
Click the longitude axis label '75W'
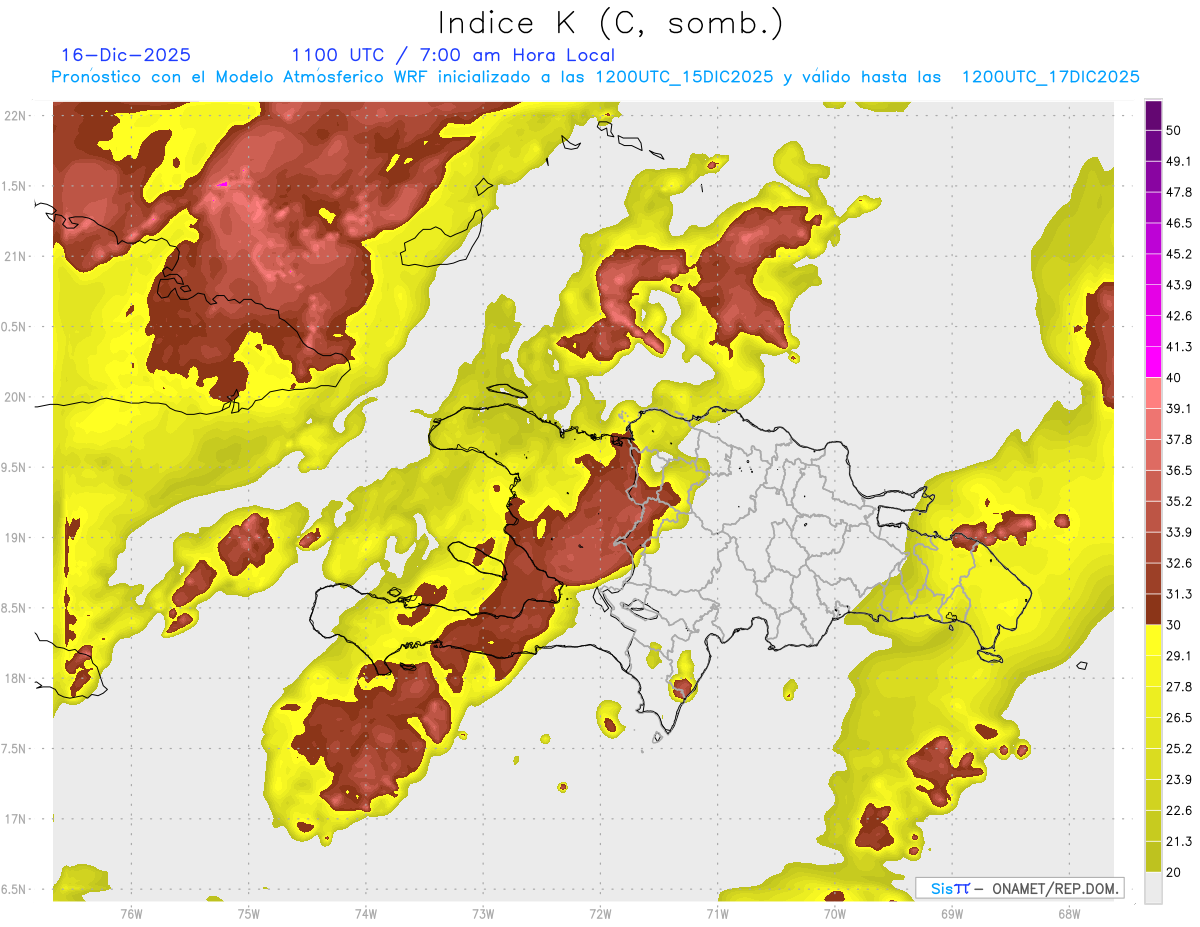pyautogui.click(x=249, y=914)
